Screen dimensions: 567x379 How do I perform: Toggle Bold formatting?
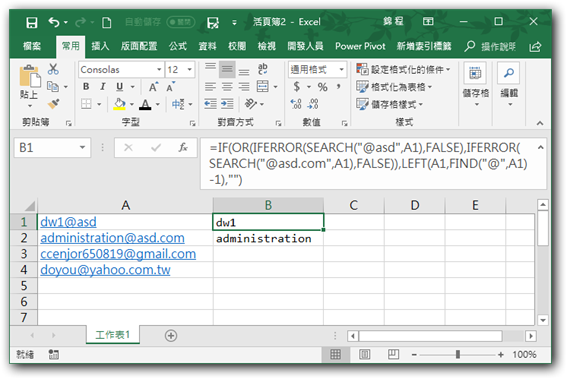coord(86,87)
